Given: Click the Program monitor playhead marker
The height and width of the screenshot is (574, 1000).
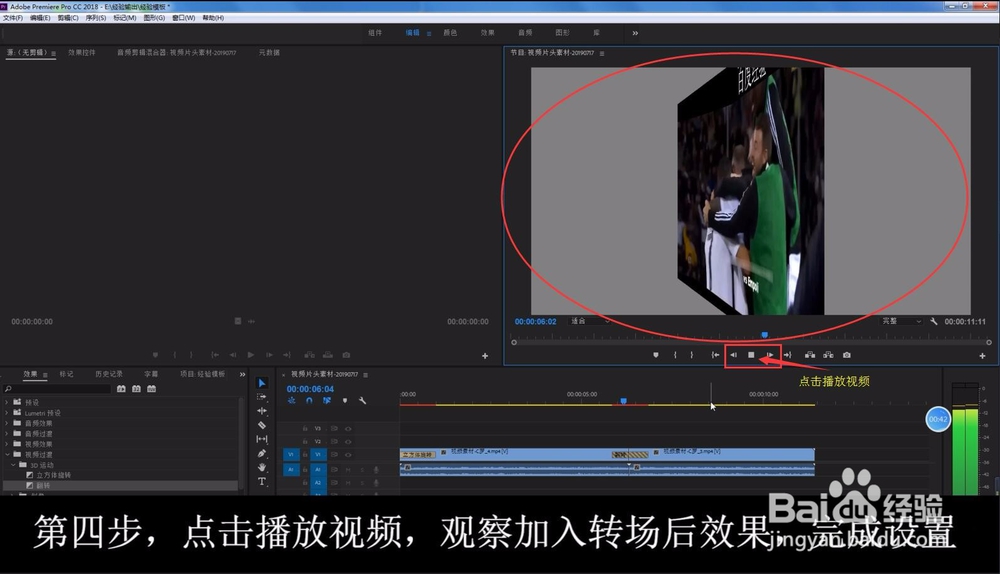Looking at the screenshot, I should (x=764, y=335).
